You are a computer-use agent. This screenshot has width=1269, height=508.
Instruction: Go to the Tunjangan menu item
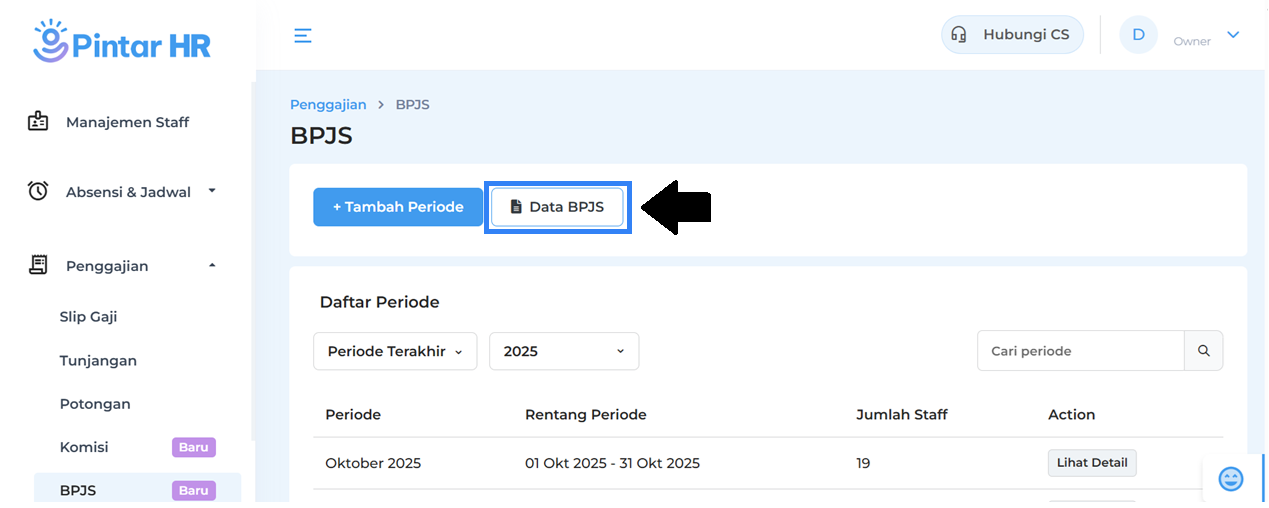(x=98, y=361)
